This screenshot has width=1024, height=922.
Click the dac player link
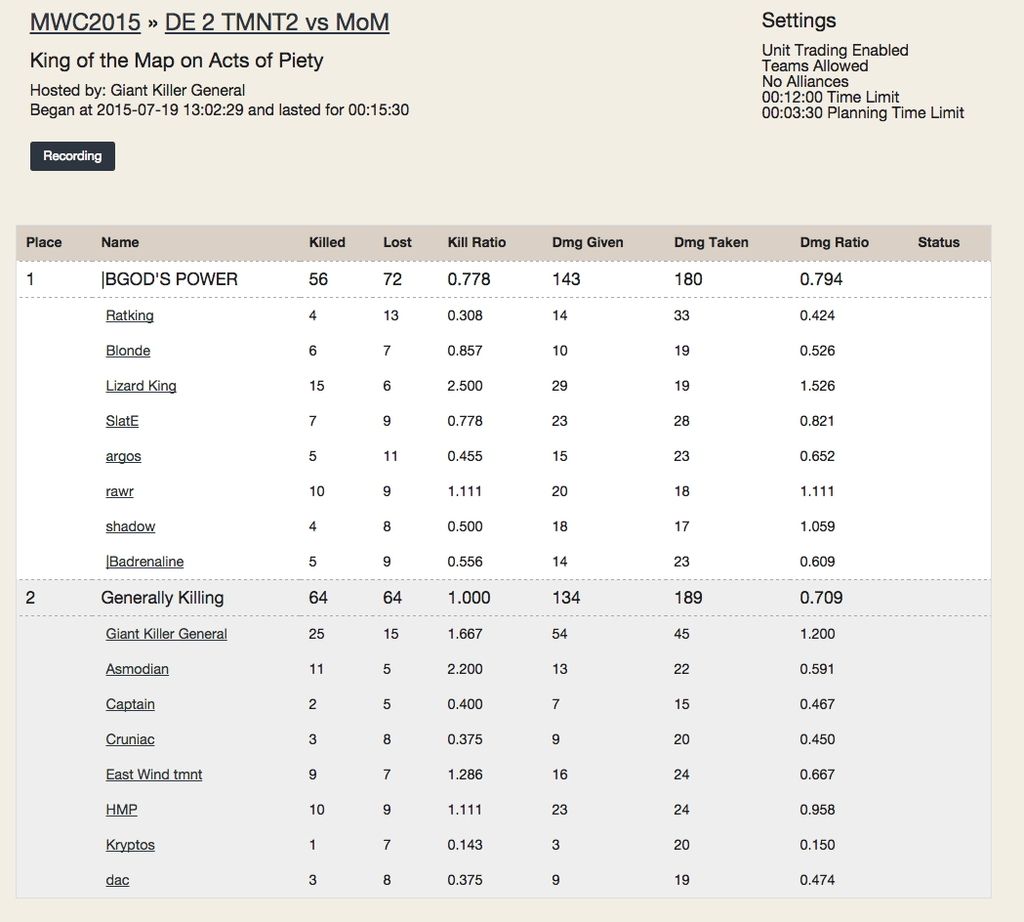pyautogui.click(x=117, y=880)
